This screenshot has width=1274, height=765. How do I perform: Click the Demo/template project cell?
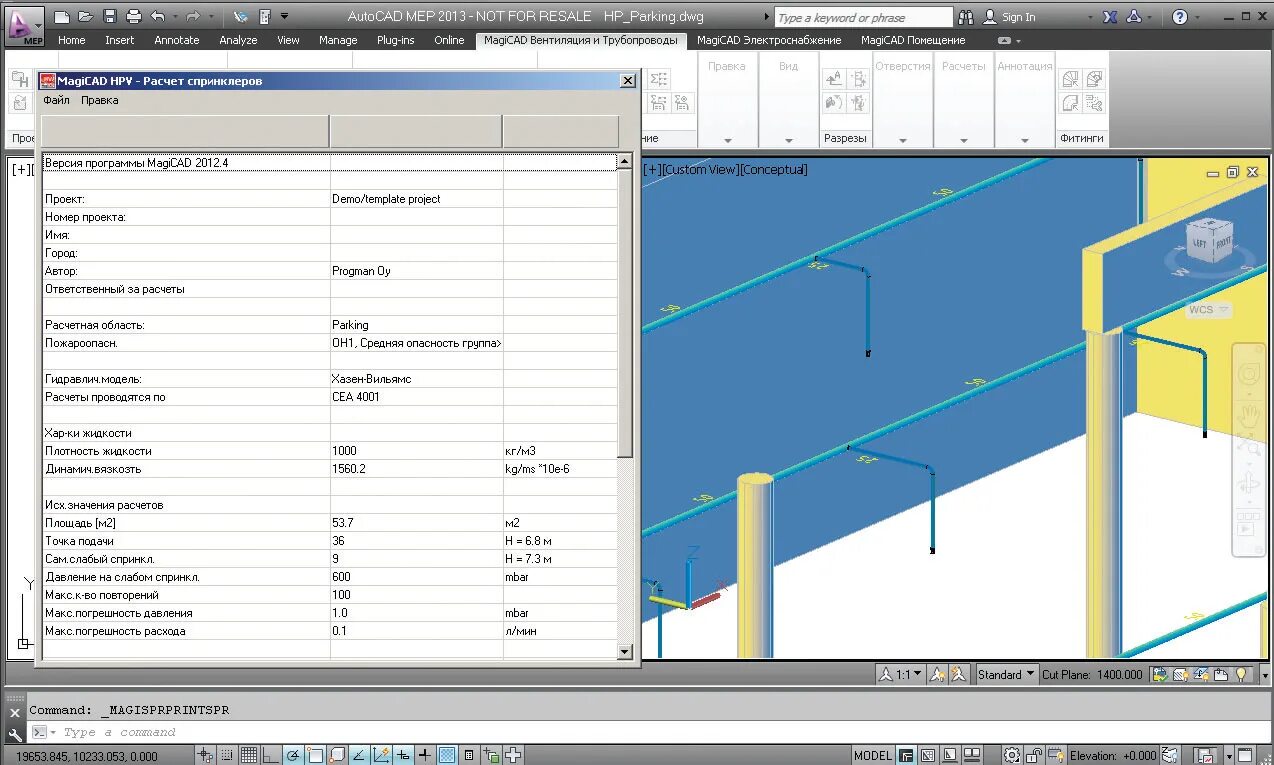point(416,199)
